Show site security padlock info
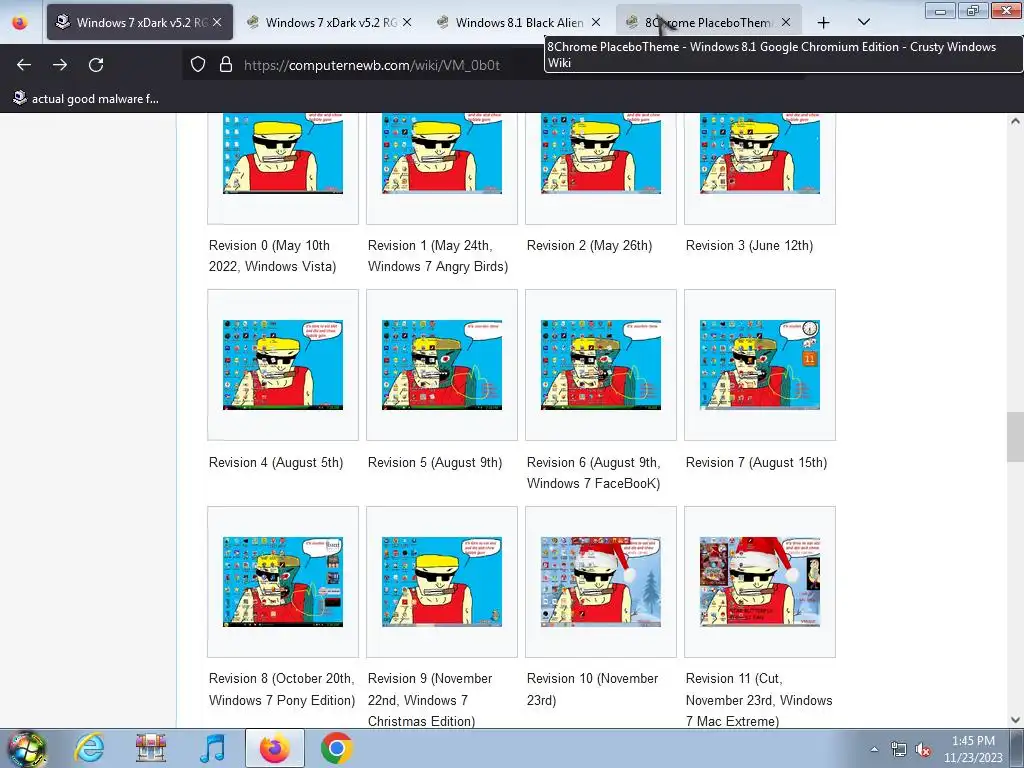1024x768 pixels. (226, 65)
